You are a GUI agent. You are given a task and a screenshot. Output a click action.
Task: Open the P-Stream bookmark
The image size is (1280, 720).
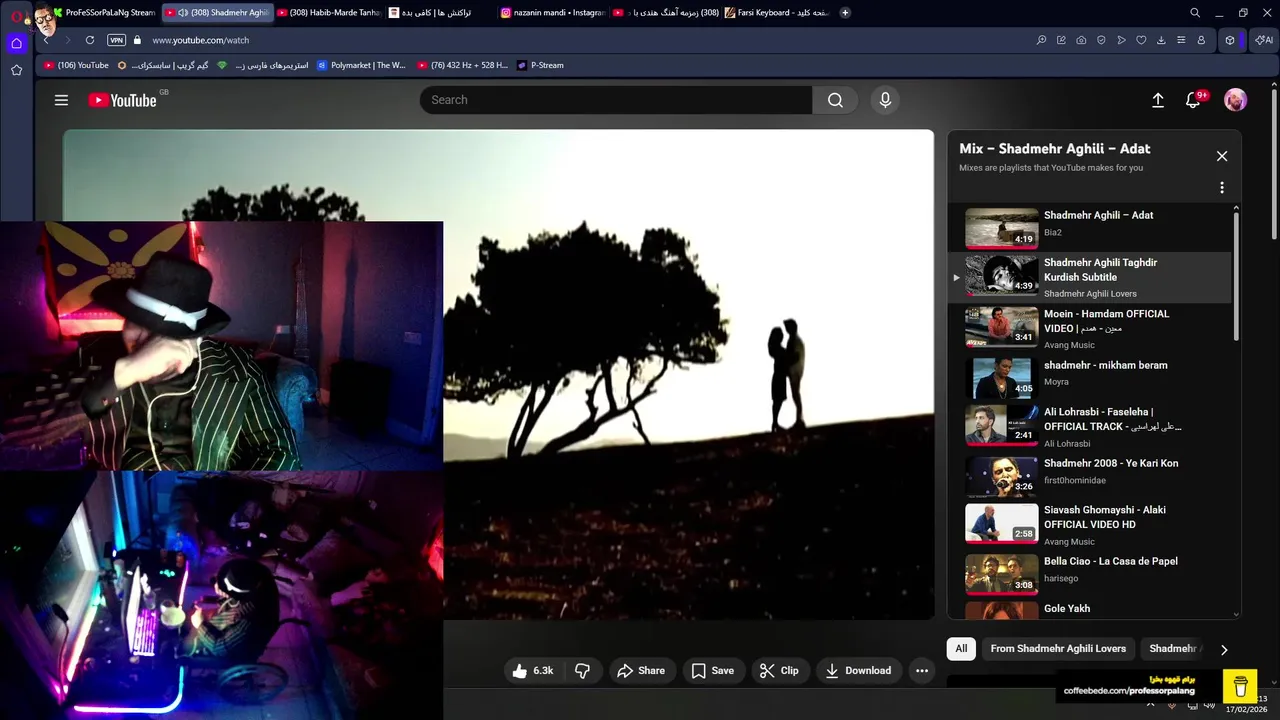[x=540, y=65]
